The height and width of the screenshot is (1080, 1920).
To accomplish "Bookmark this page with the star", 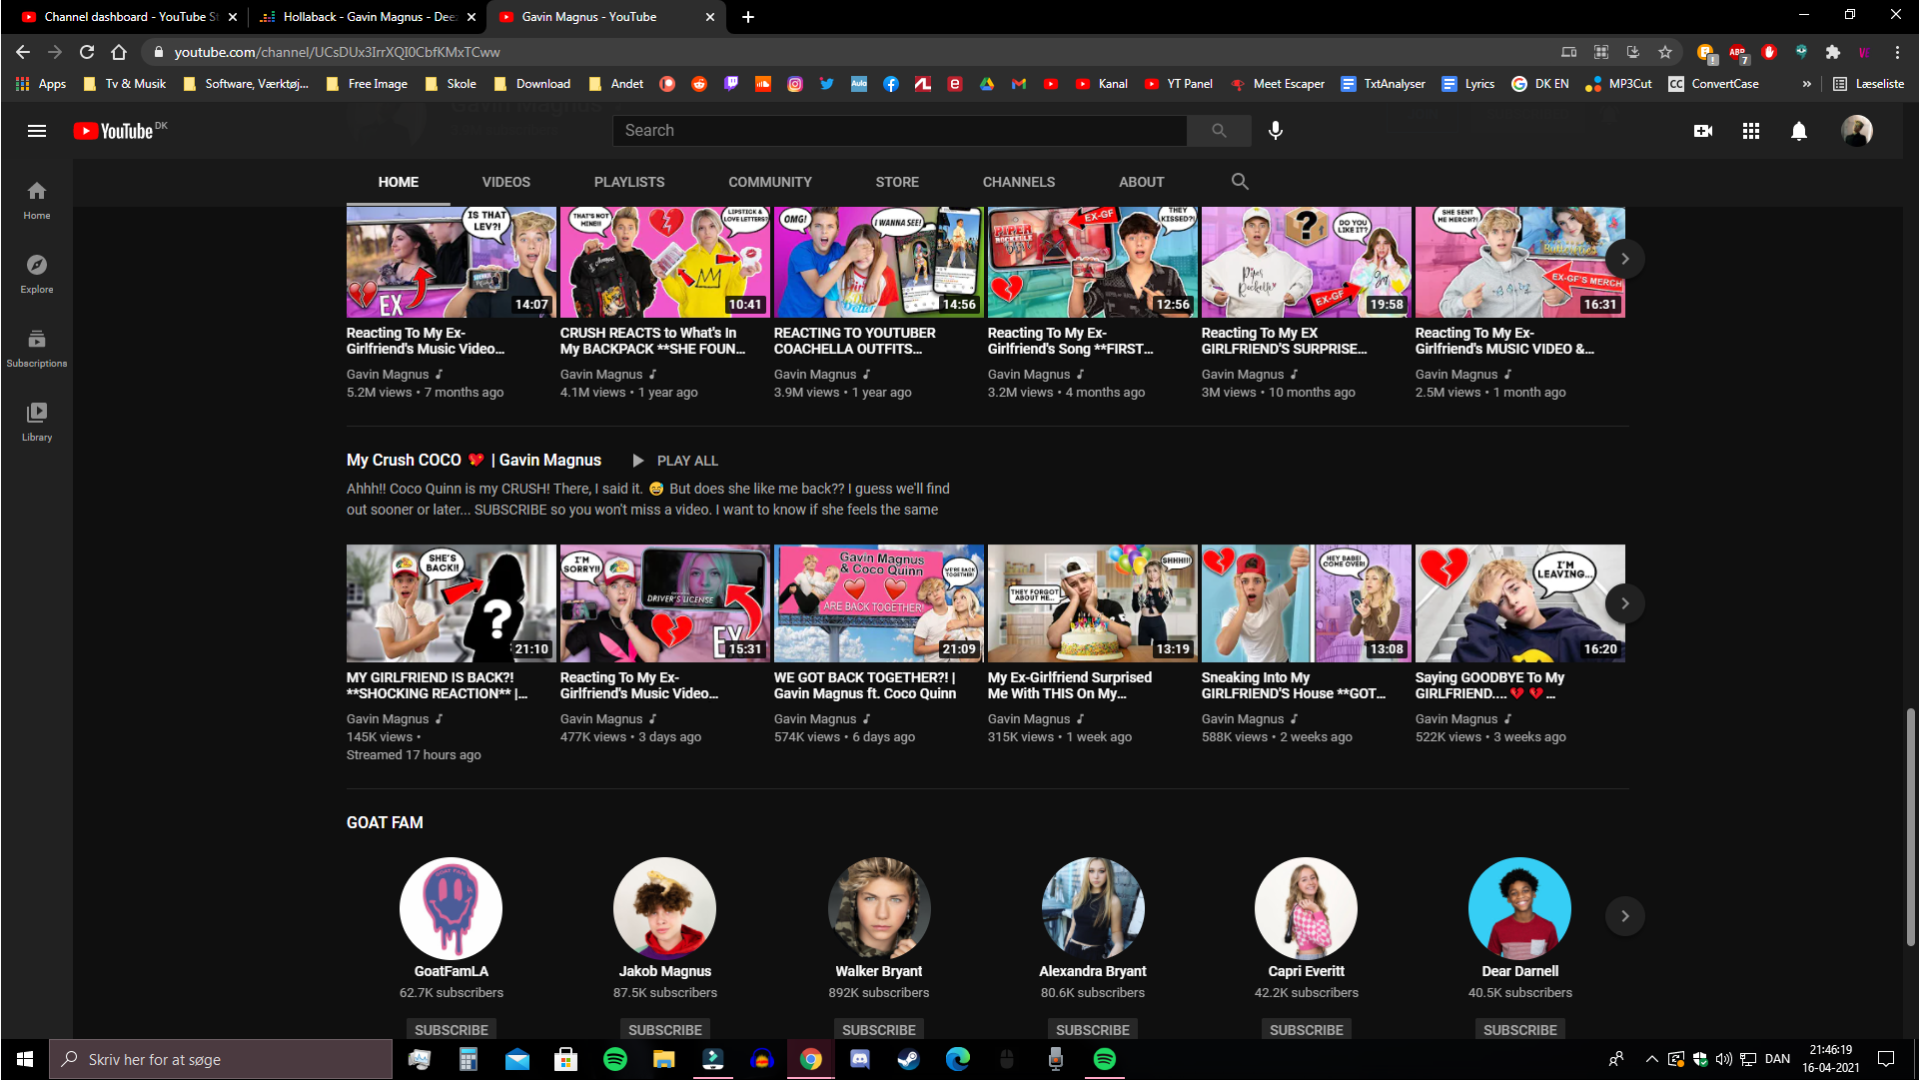I will pyautogui.click(x=1665, y=52).
